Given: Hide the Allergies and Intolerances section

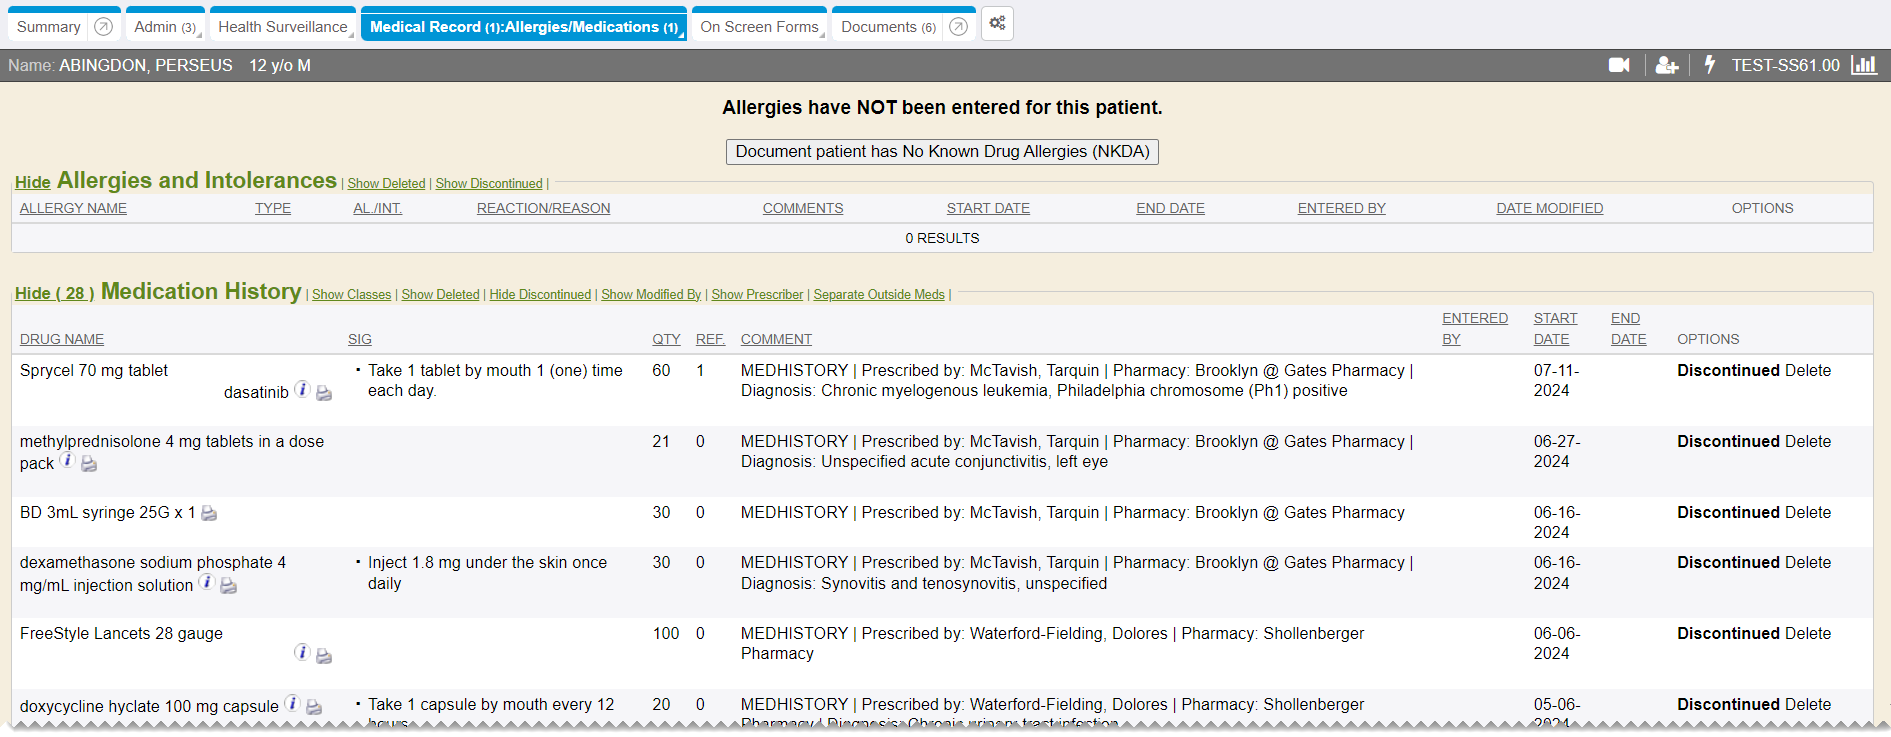Looking at the screenshot, I should (32, 182).
